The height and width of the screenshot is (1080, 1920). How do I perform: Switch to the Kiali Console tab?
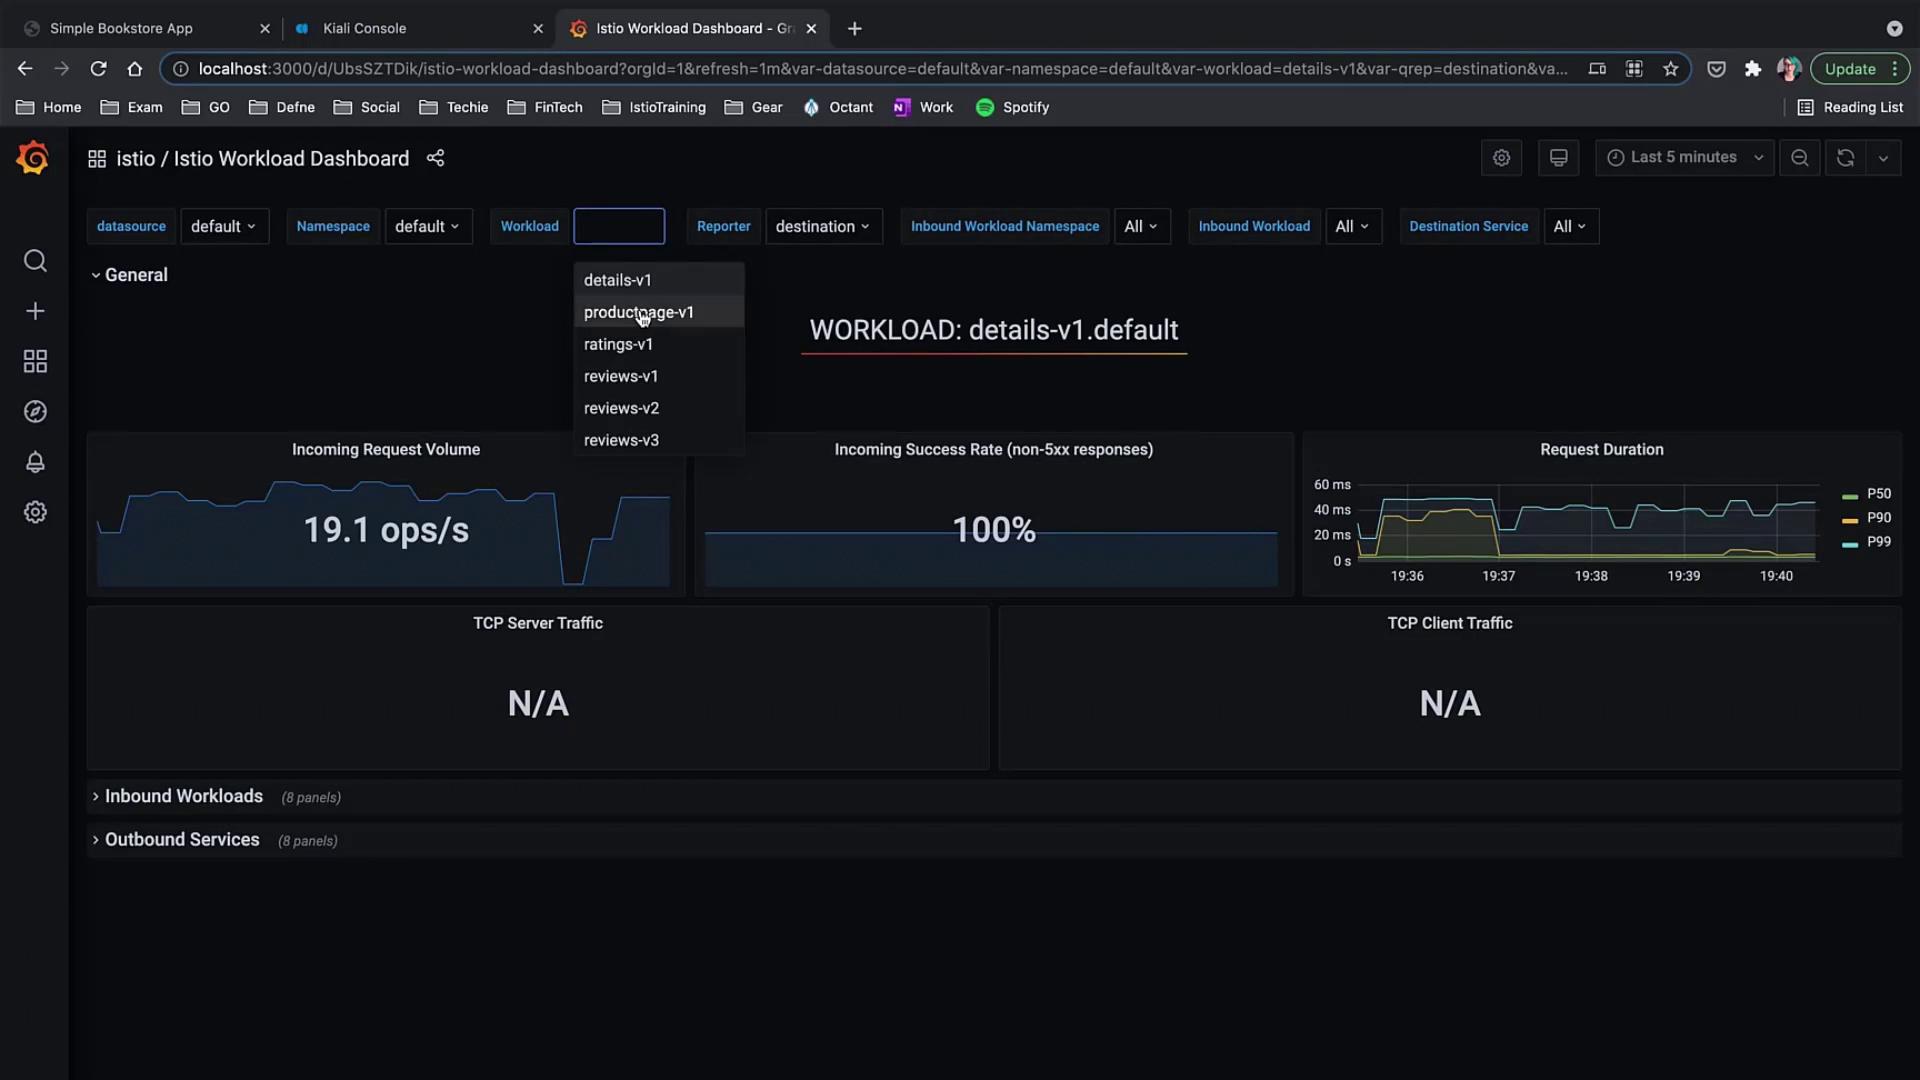364,28
